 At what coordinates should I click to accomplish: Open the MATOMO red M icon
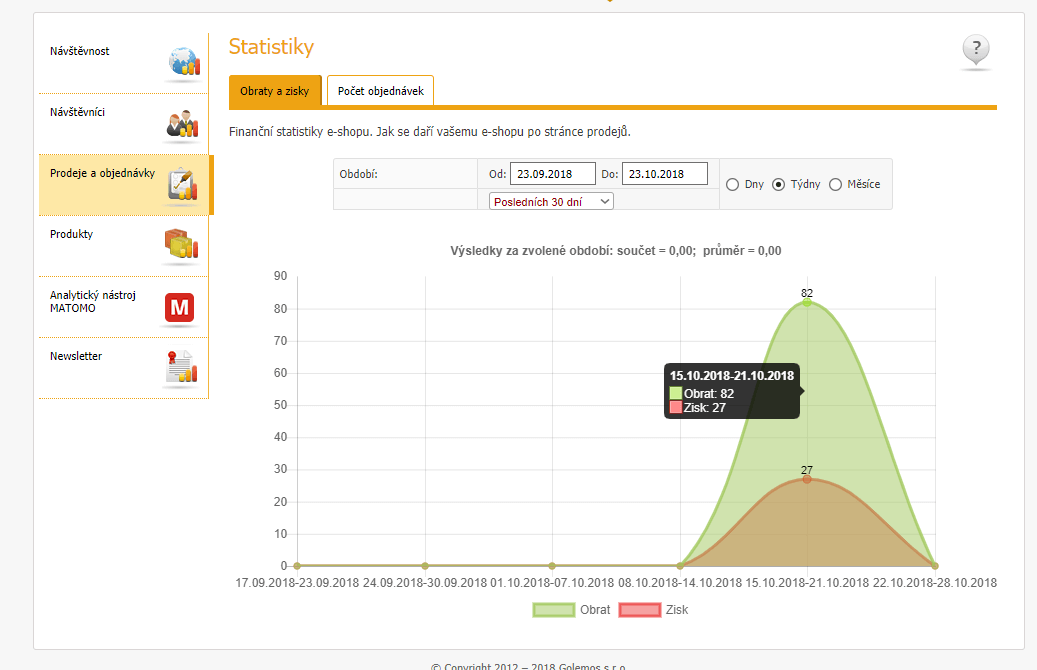179,308
